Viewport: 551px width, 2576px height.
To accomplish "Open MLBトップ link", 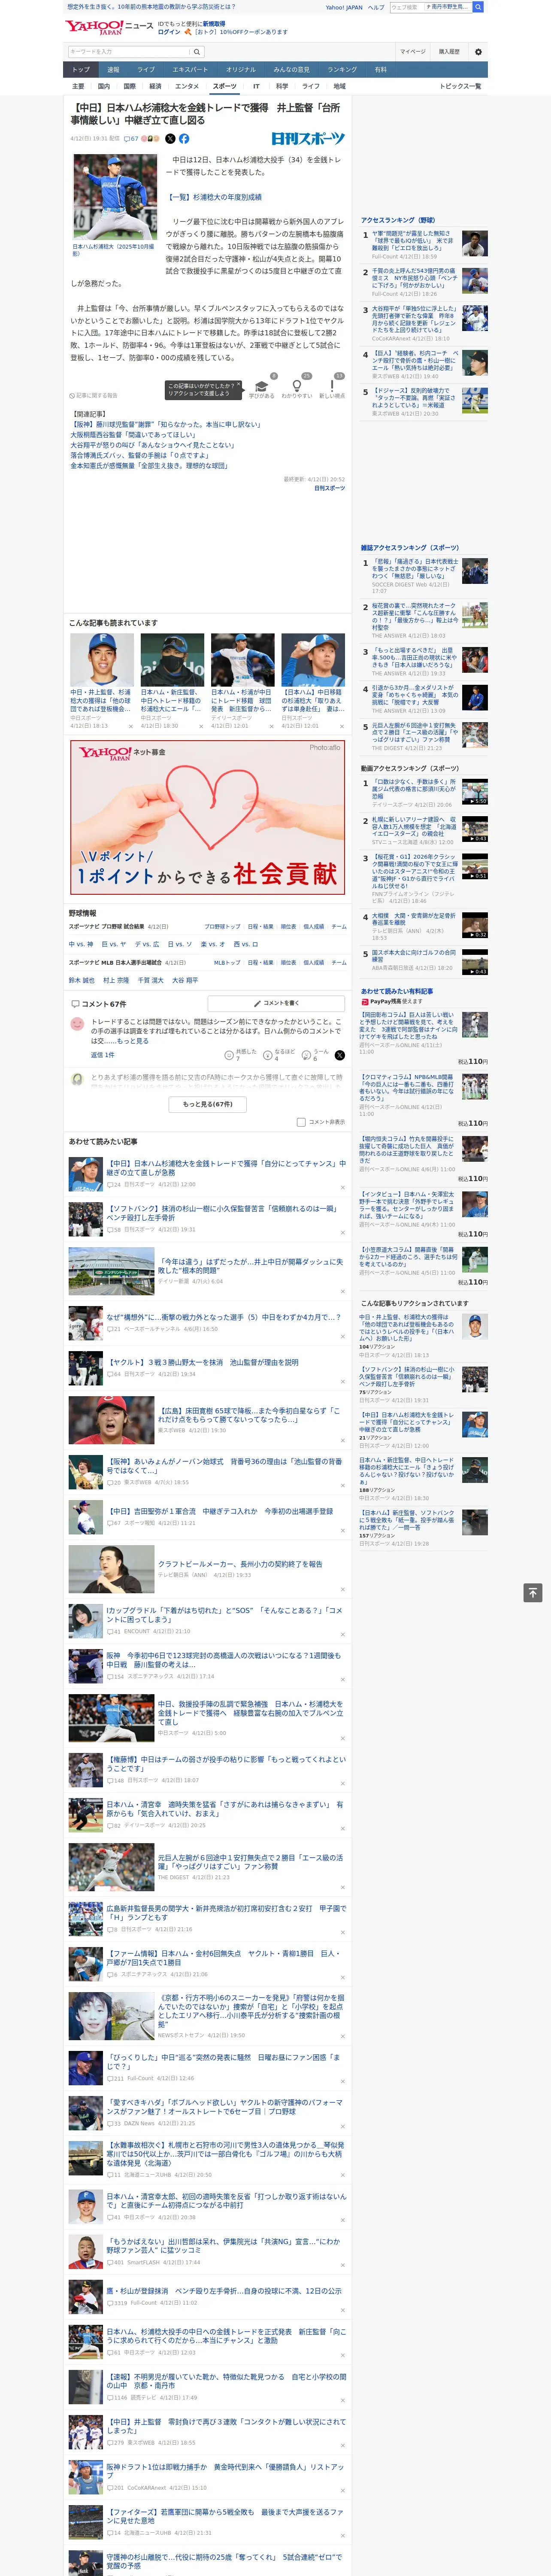I will pyautogui.click(x=227, y=962).
